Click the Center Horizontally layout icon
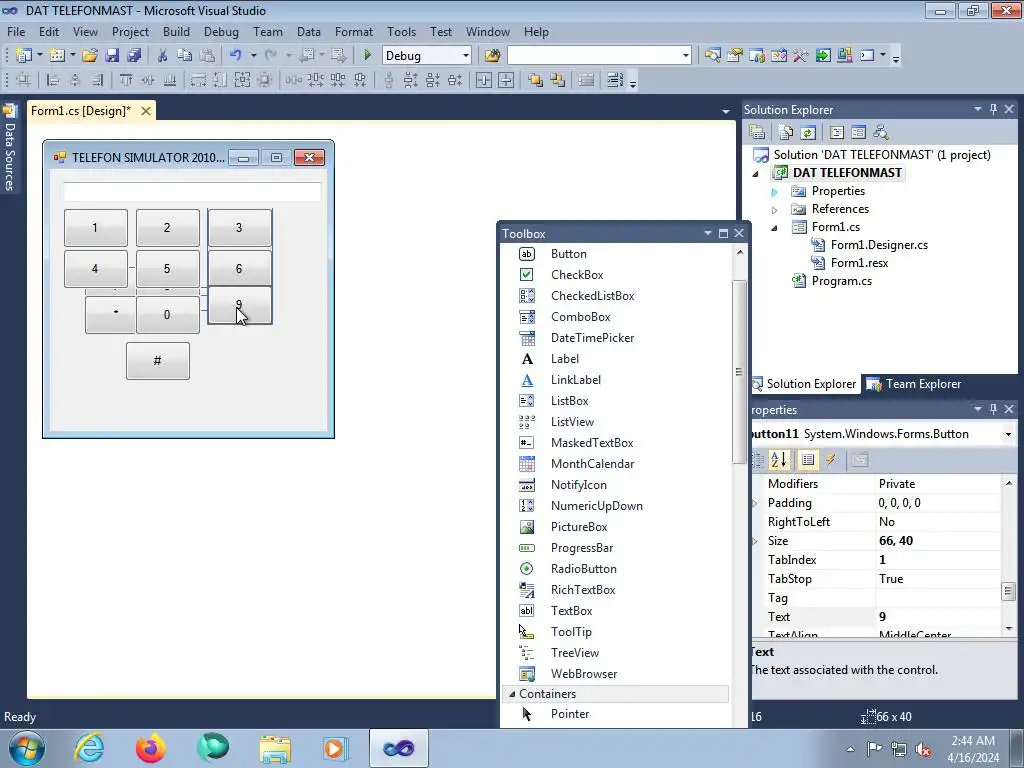This screenshot has width=1024, height=768. 484,80
